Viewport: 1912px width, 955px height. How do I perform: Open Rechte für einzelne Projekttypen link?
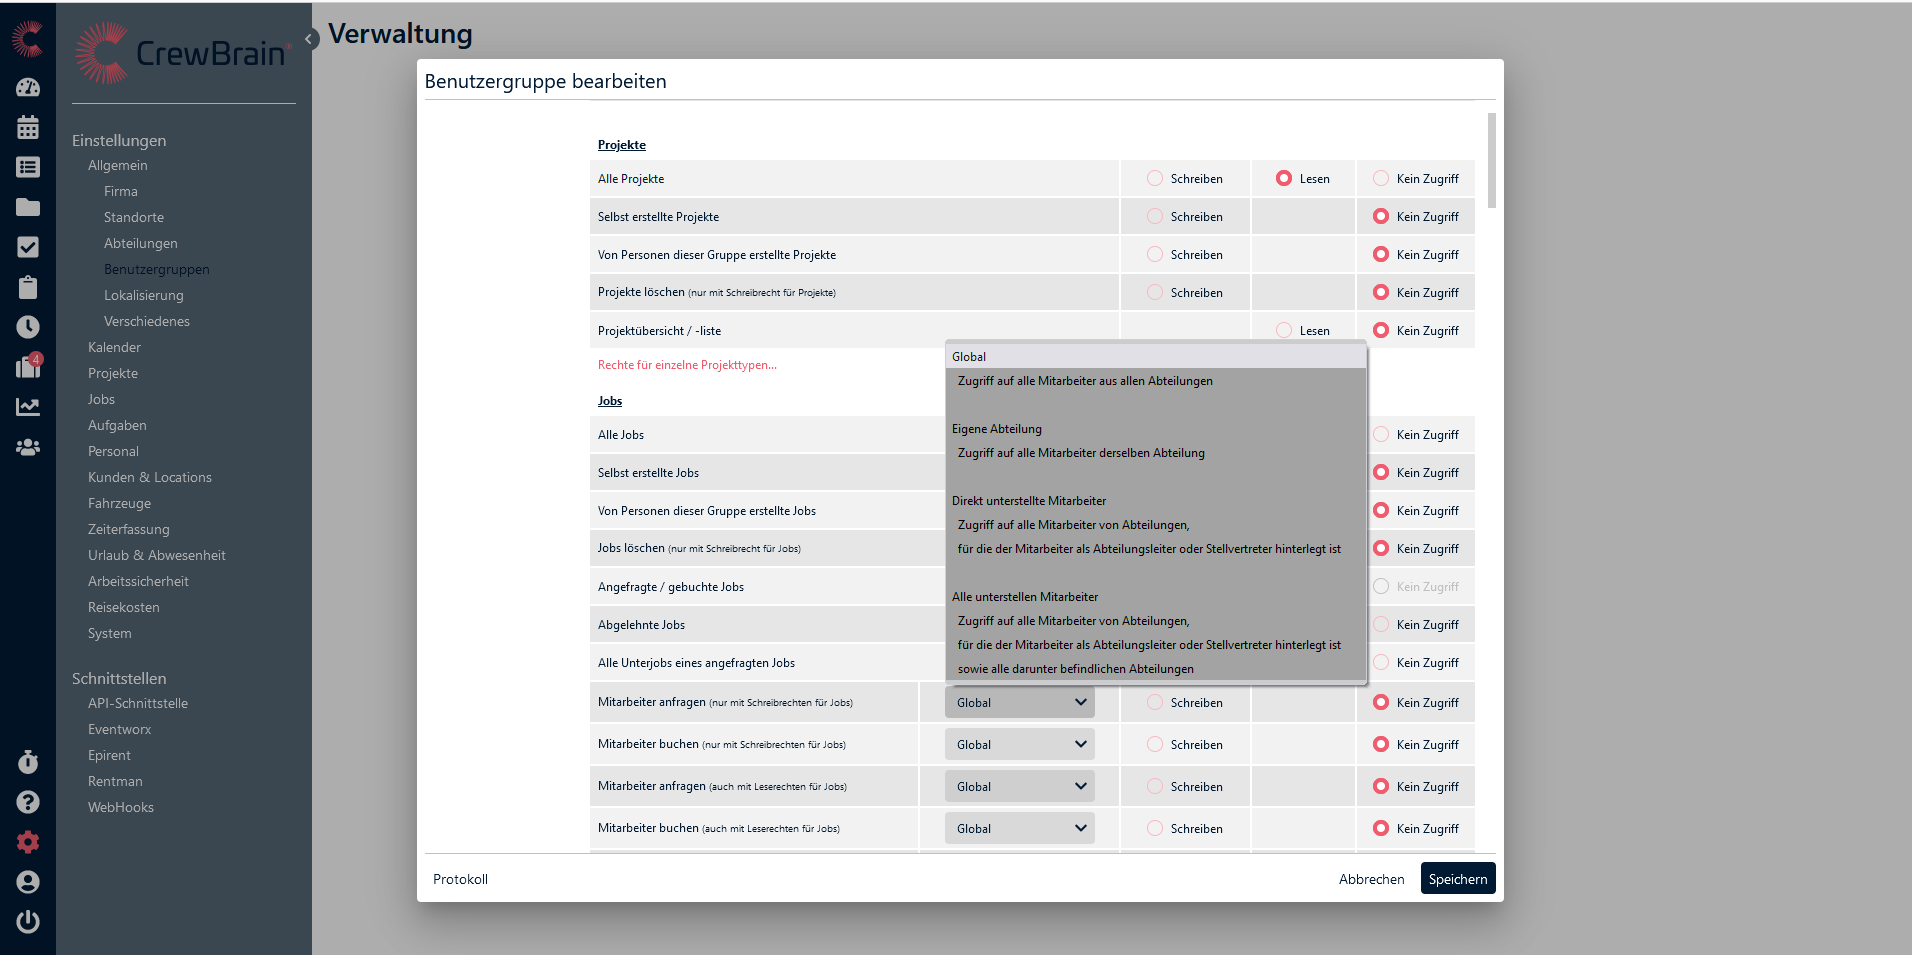pos(687,365)
